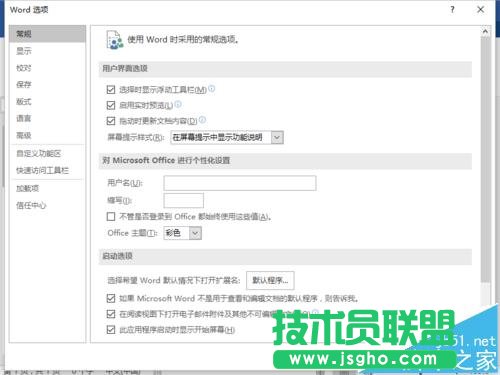The height and width of the screenshot is (375, 500).
Task: Toggle open email attachments in reading view checkbox
Action: coord(111,314)
